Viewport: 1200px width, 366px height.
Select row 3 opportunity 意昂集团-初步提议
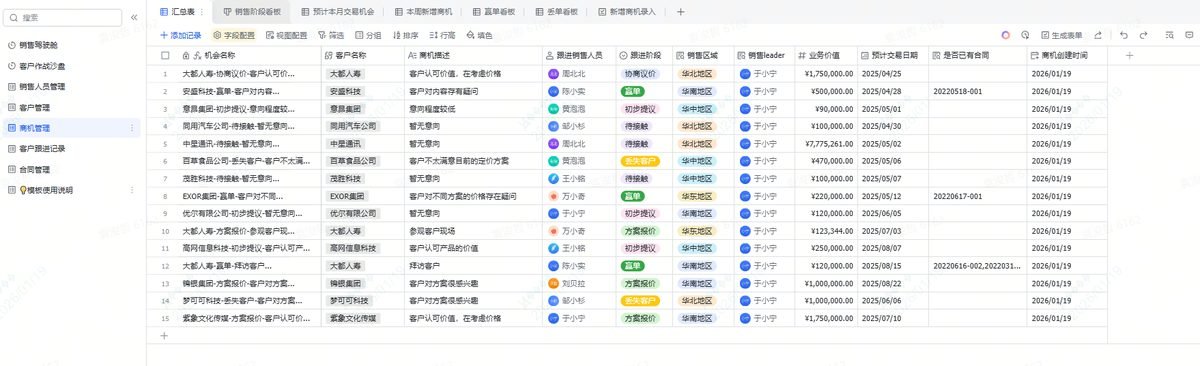251,108
